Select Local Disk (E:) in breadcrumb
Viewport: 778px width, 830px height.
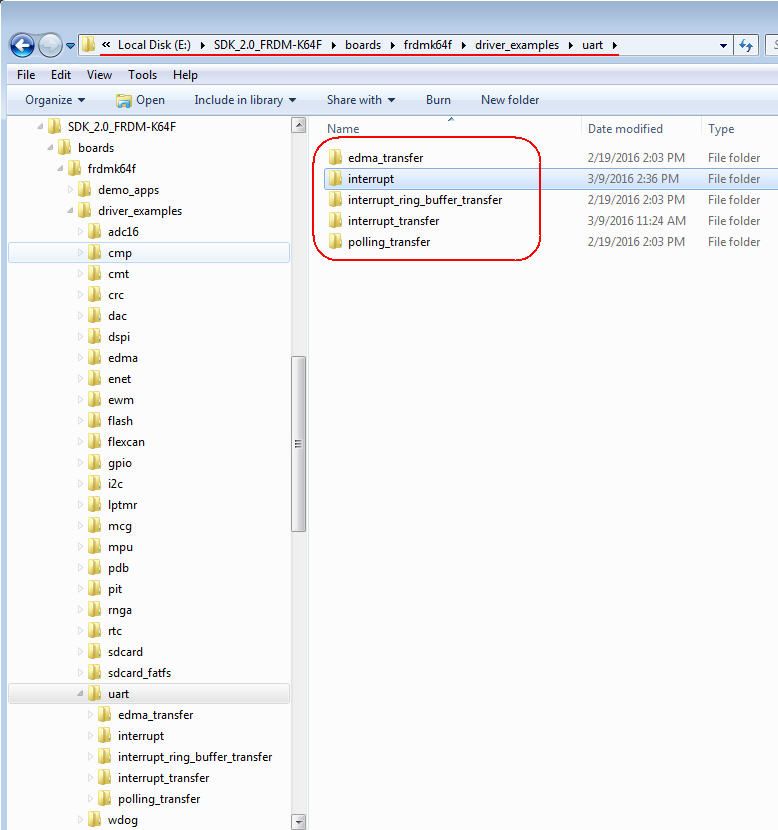(x=154, y=45)
